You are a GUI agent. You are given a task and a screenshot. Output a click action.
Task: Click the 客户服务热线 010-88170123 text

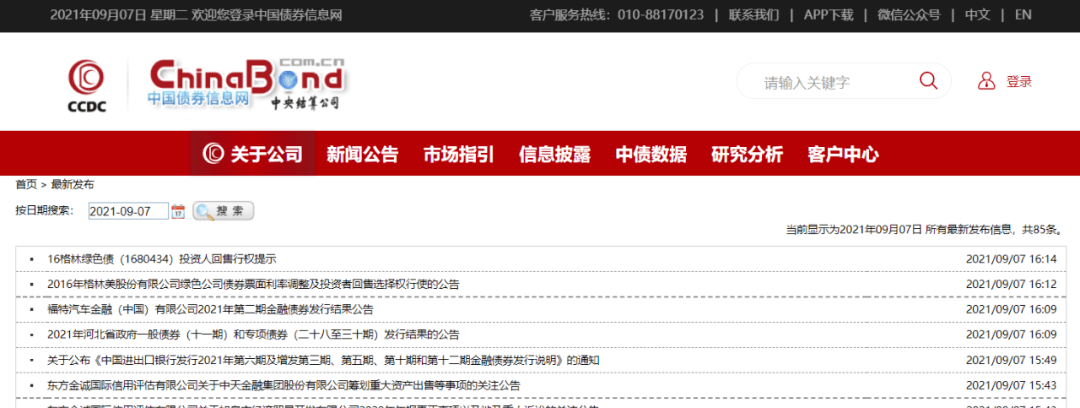click(617, 14)
